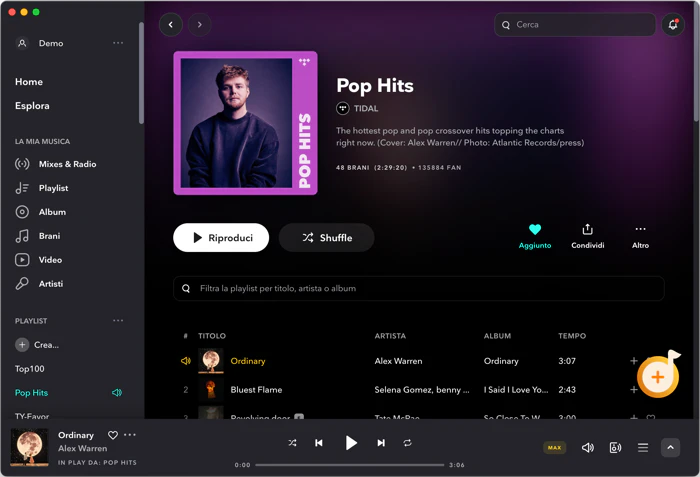Open the Altro more options menu
700x477 pixels.
click(640, 236)
